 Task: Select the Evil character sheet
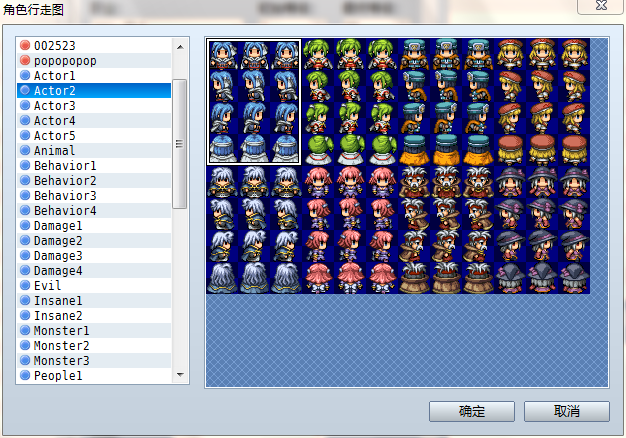(94, 285)
